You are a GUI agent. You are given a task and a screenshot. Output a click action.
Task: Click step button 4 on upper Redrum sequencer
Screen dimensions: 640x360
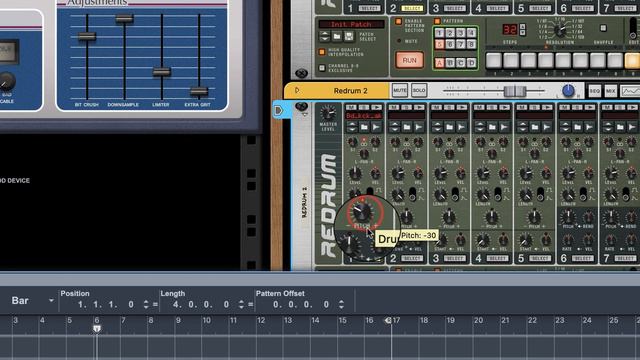pos(545,60)
